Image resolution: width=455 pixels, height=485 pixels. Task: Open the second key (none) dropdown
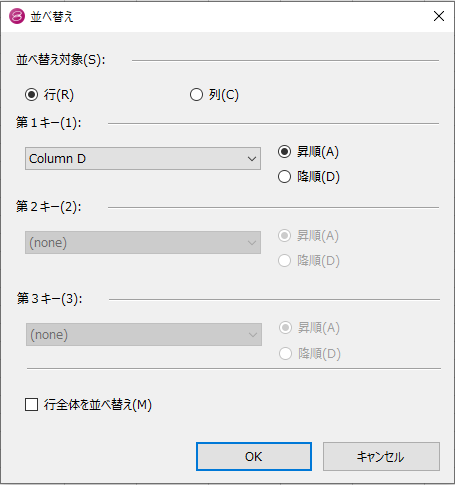click(x=143, y=243)
